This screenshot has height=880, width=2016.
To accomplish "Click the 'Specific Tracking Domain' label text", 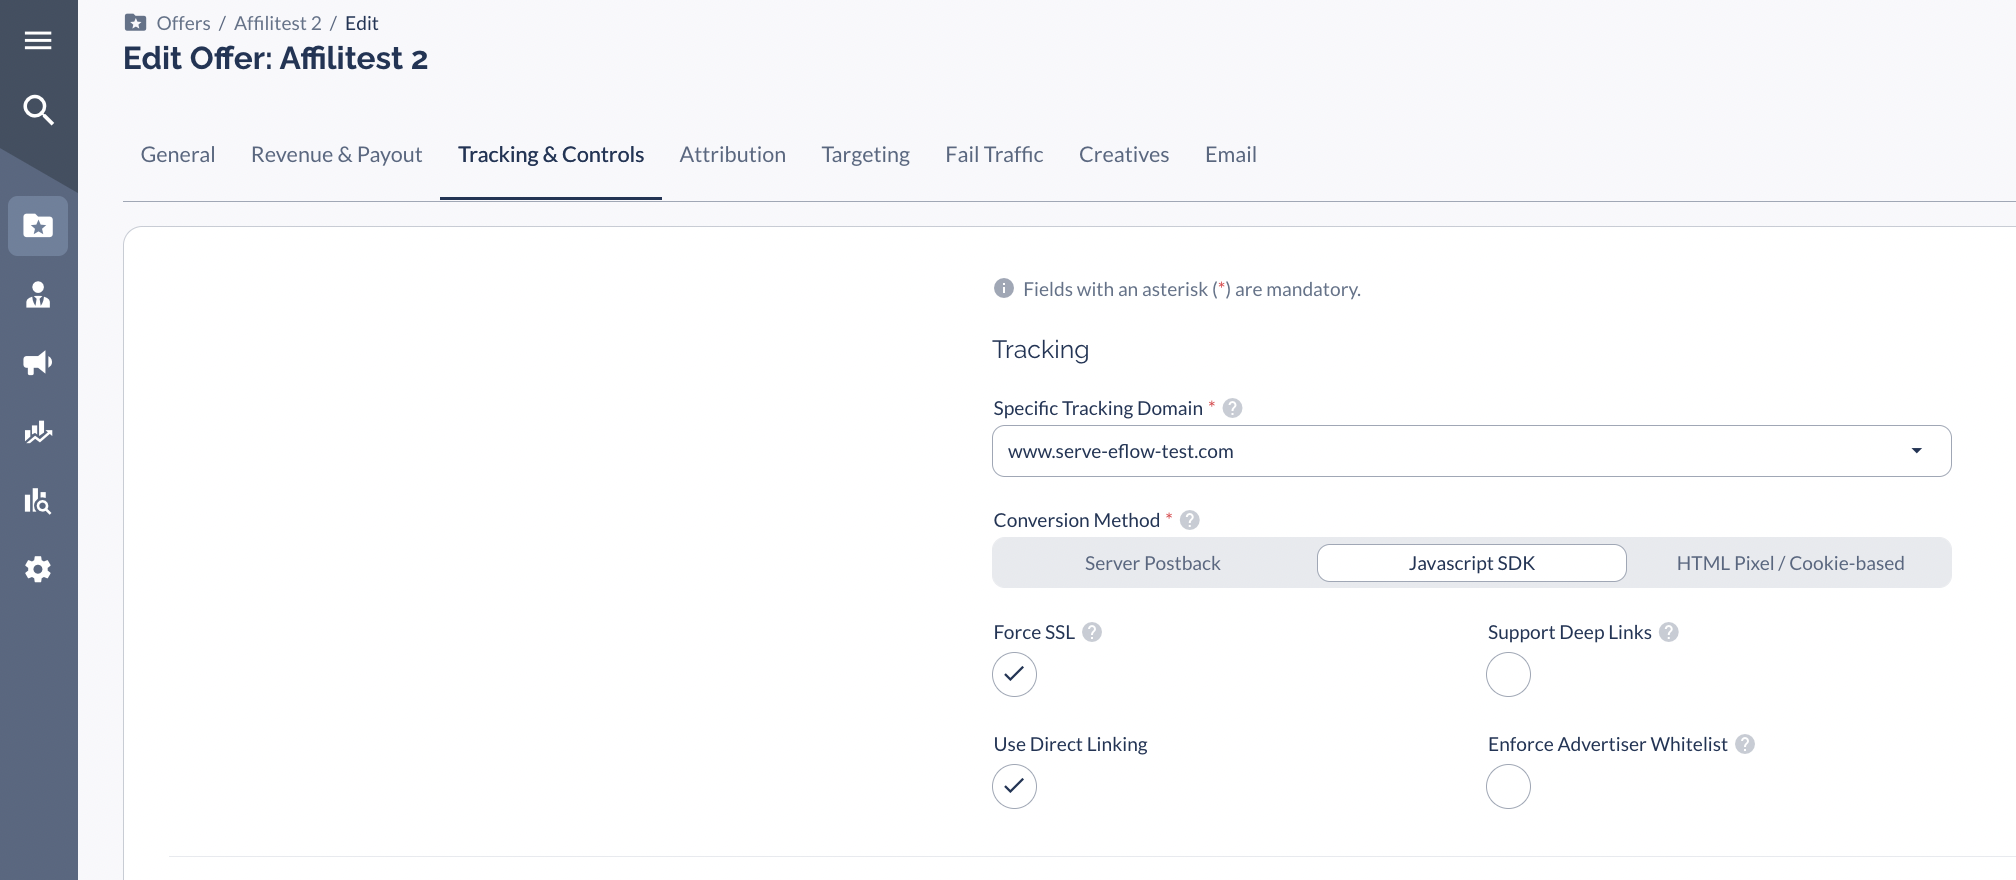I will (x=1098, y=408).
